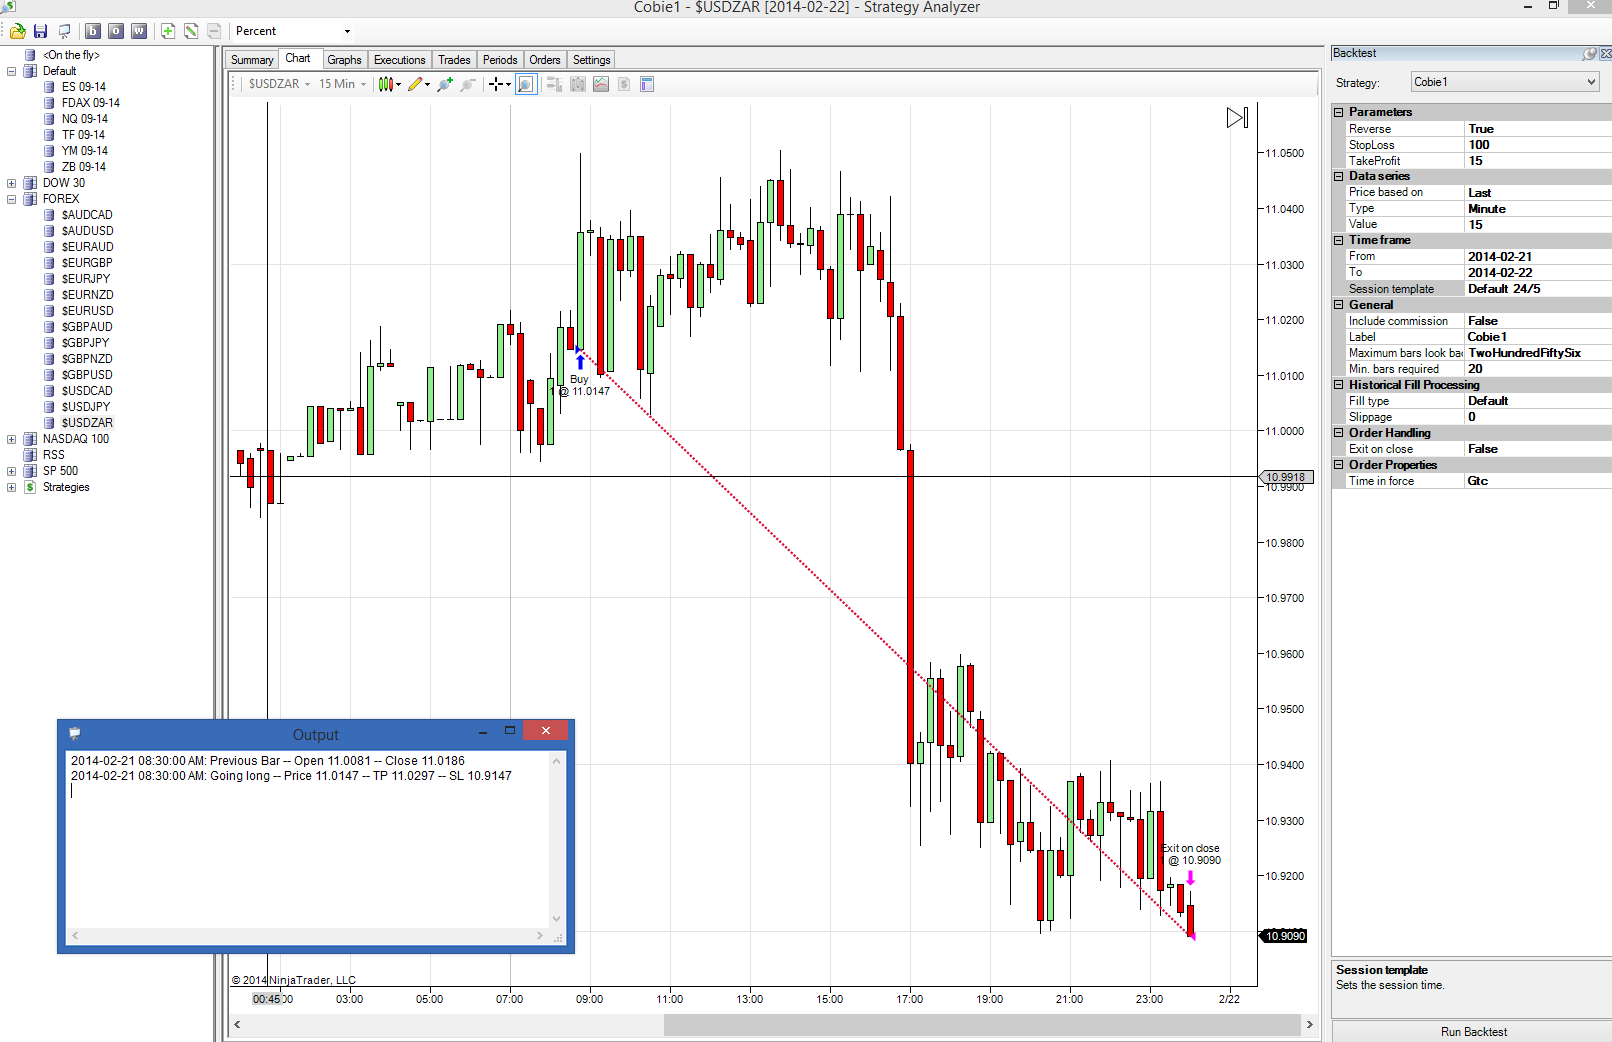The image size is (1612, 1042).
Task: Collapse the Historical Fill Processing section
Action: (x=1339, y=385)
